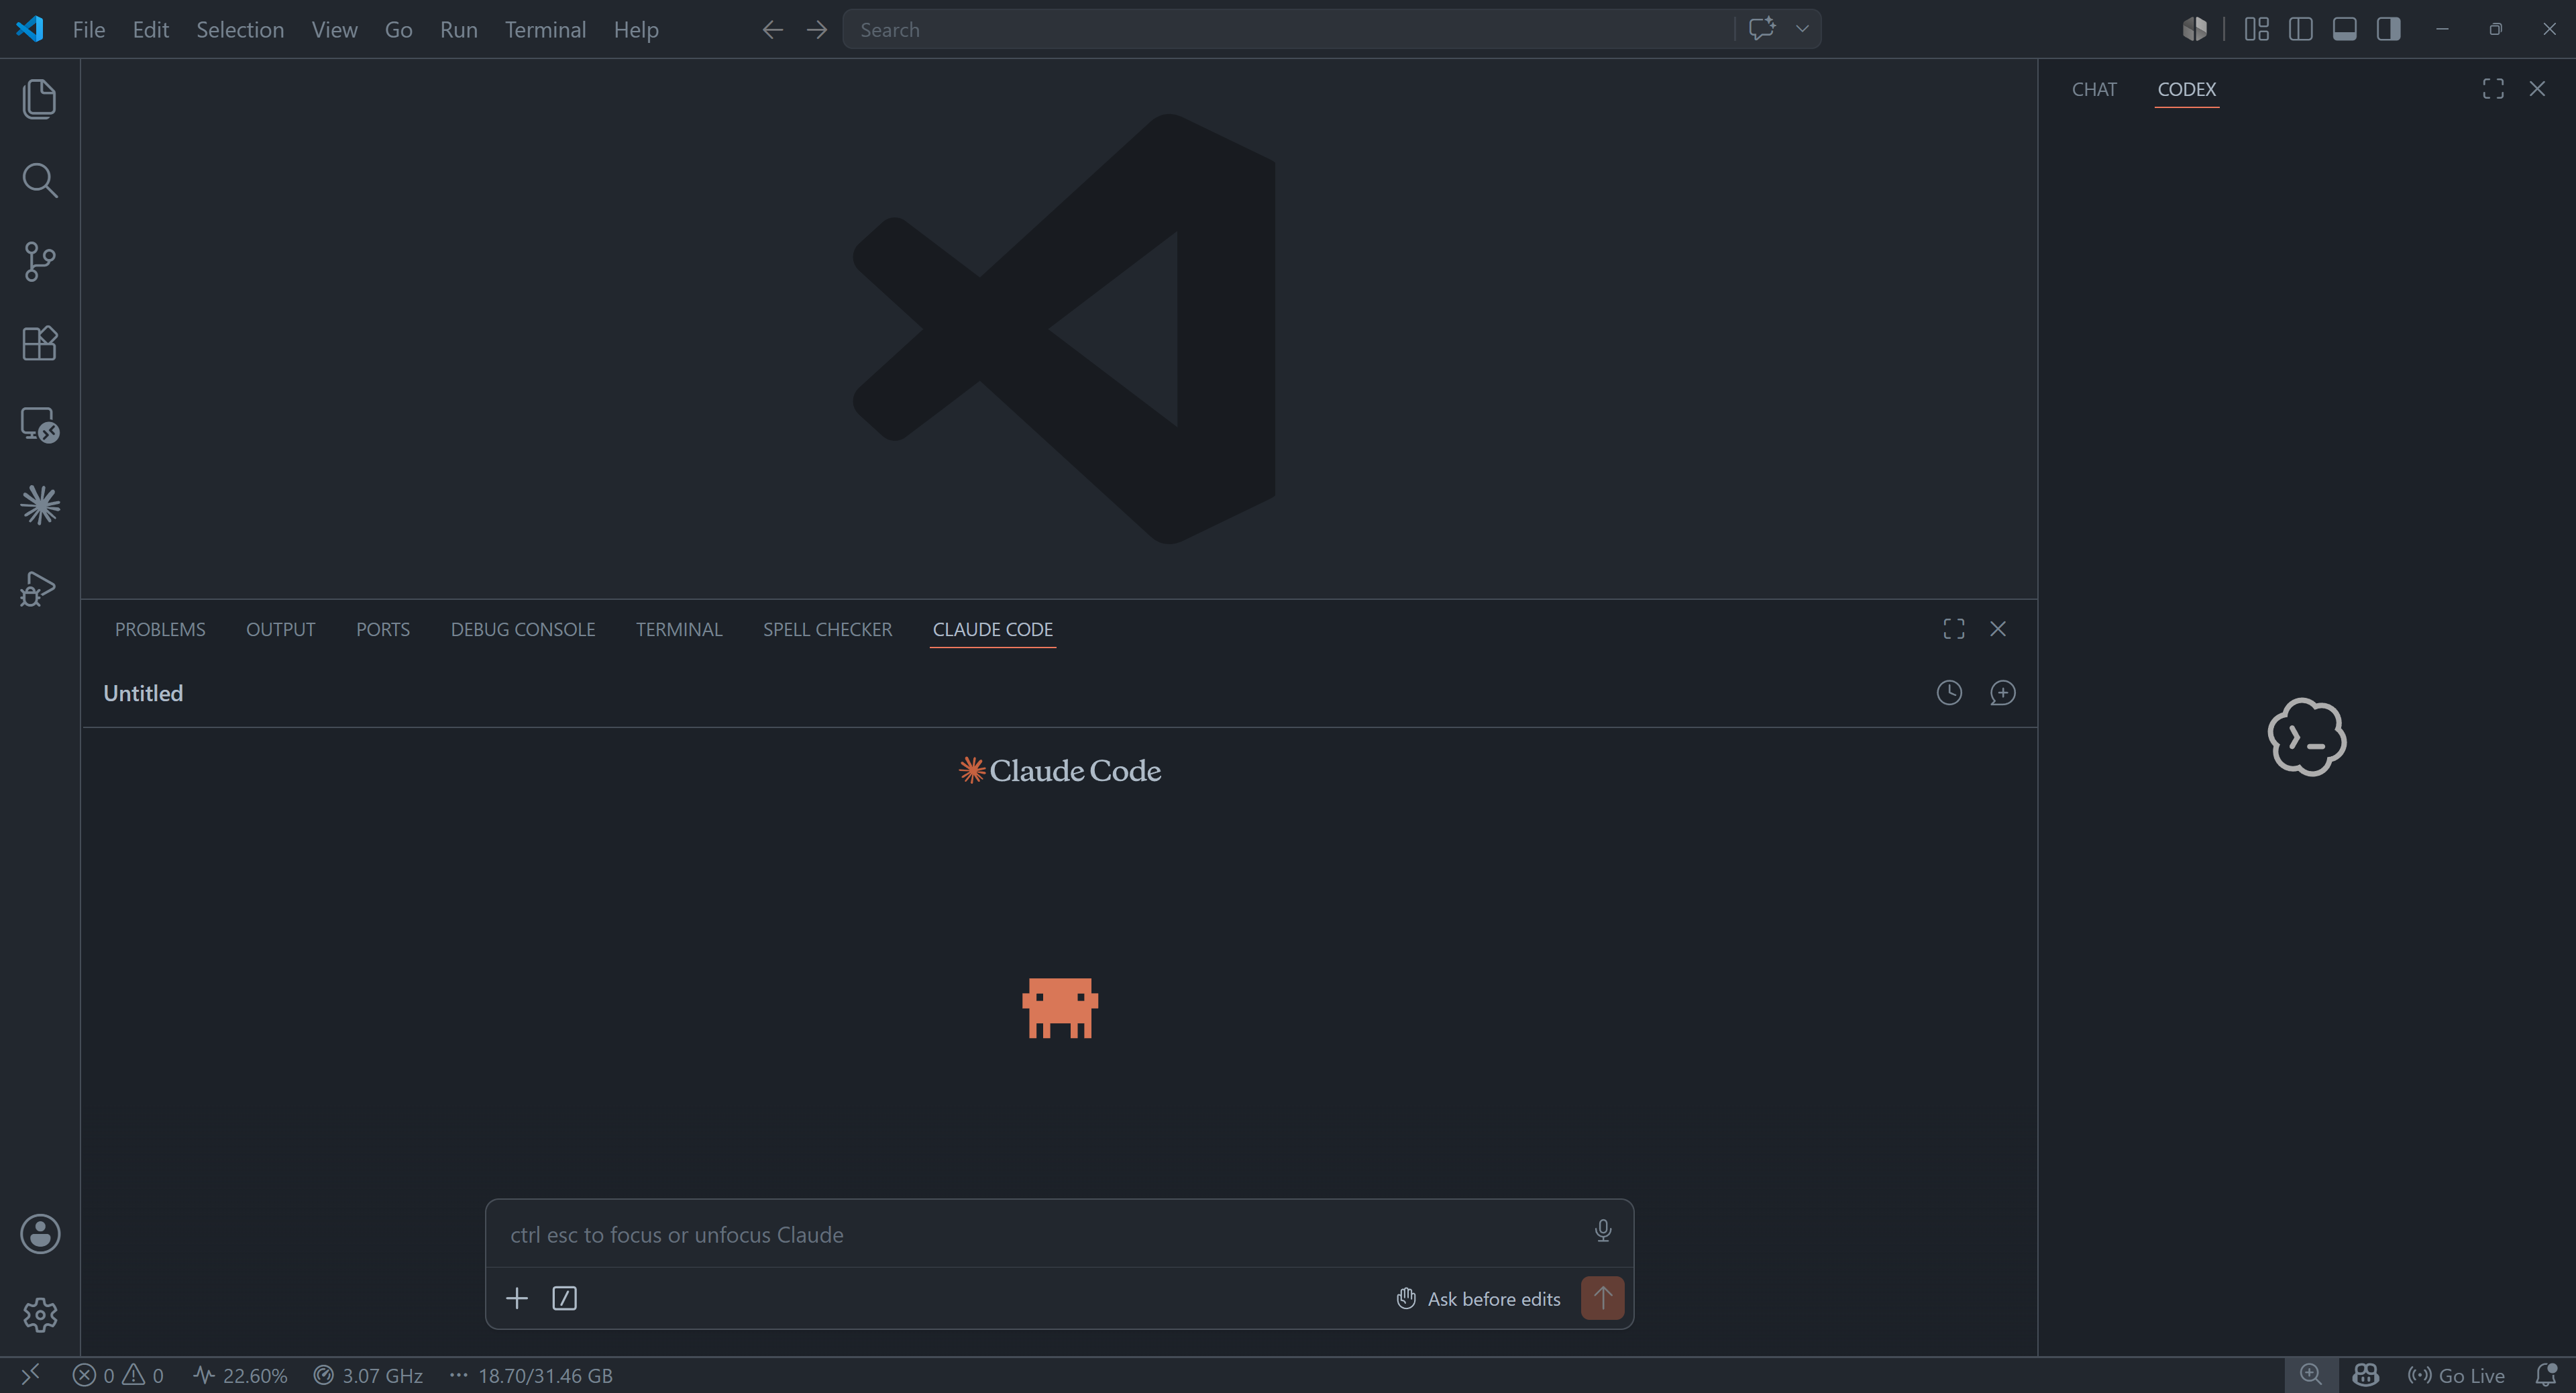Switch to the PROBLEMS panel tab
Image resolution: width=2576 pixels, height=1393 pixels.
(x=160, y=629)
